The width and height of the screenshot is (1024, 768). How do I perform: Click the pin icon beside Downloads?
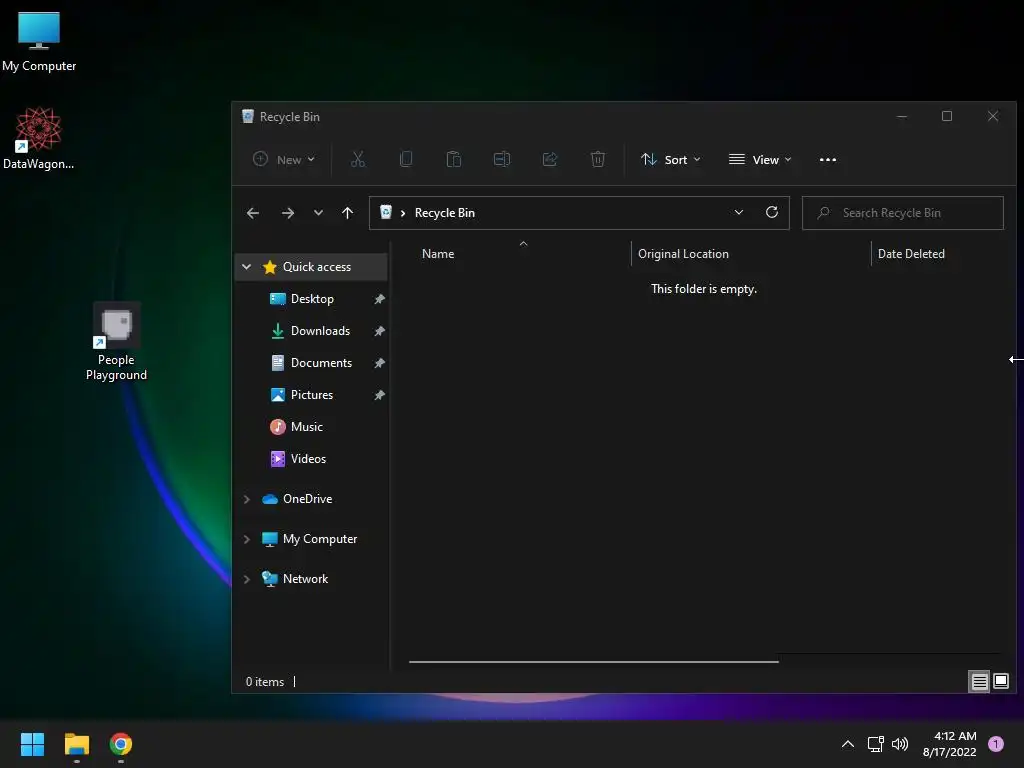(x=379, y=331)
